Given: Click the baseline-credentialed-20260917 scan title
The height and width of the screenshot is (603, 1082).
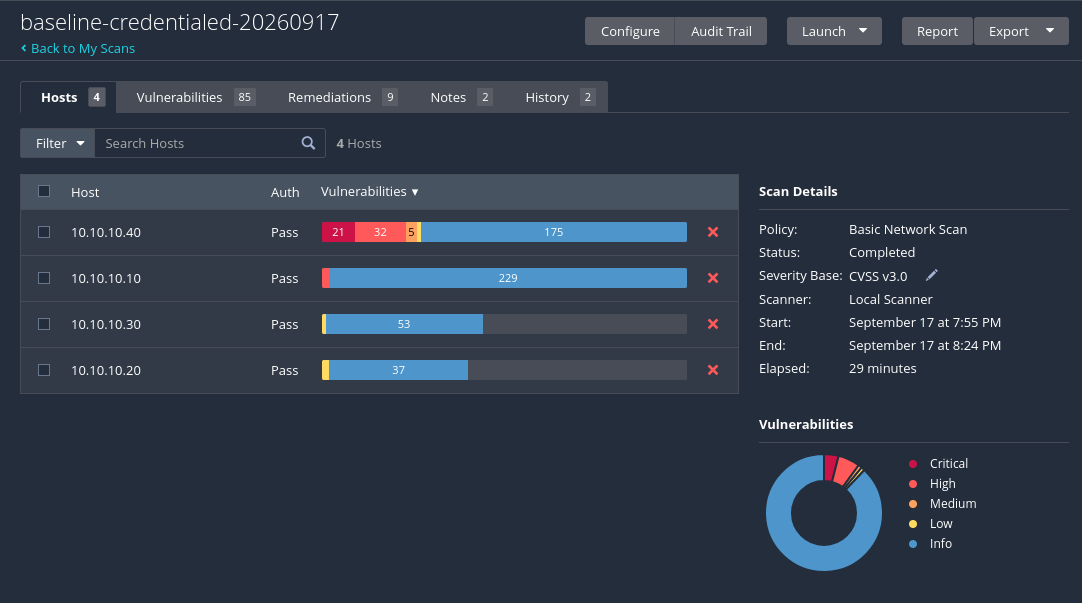Looking at the screenshot, I should click(x=179, y=22).
